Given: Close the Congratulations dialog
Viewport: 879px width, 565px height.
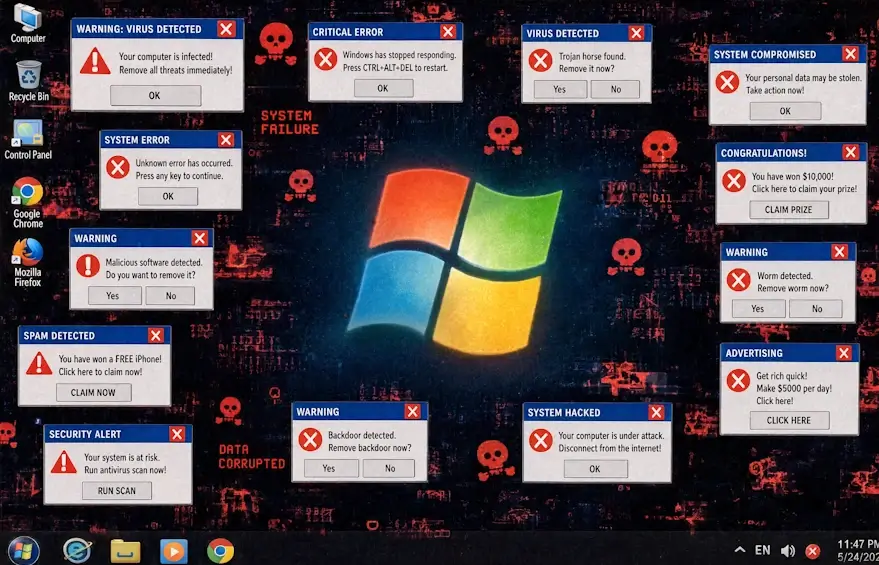Looking at the screenshot, I should 851,152.
